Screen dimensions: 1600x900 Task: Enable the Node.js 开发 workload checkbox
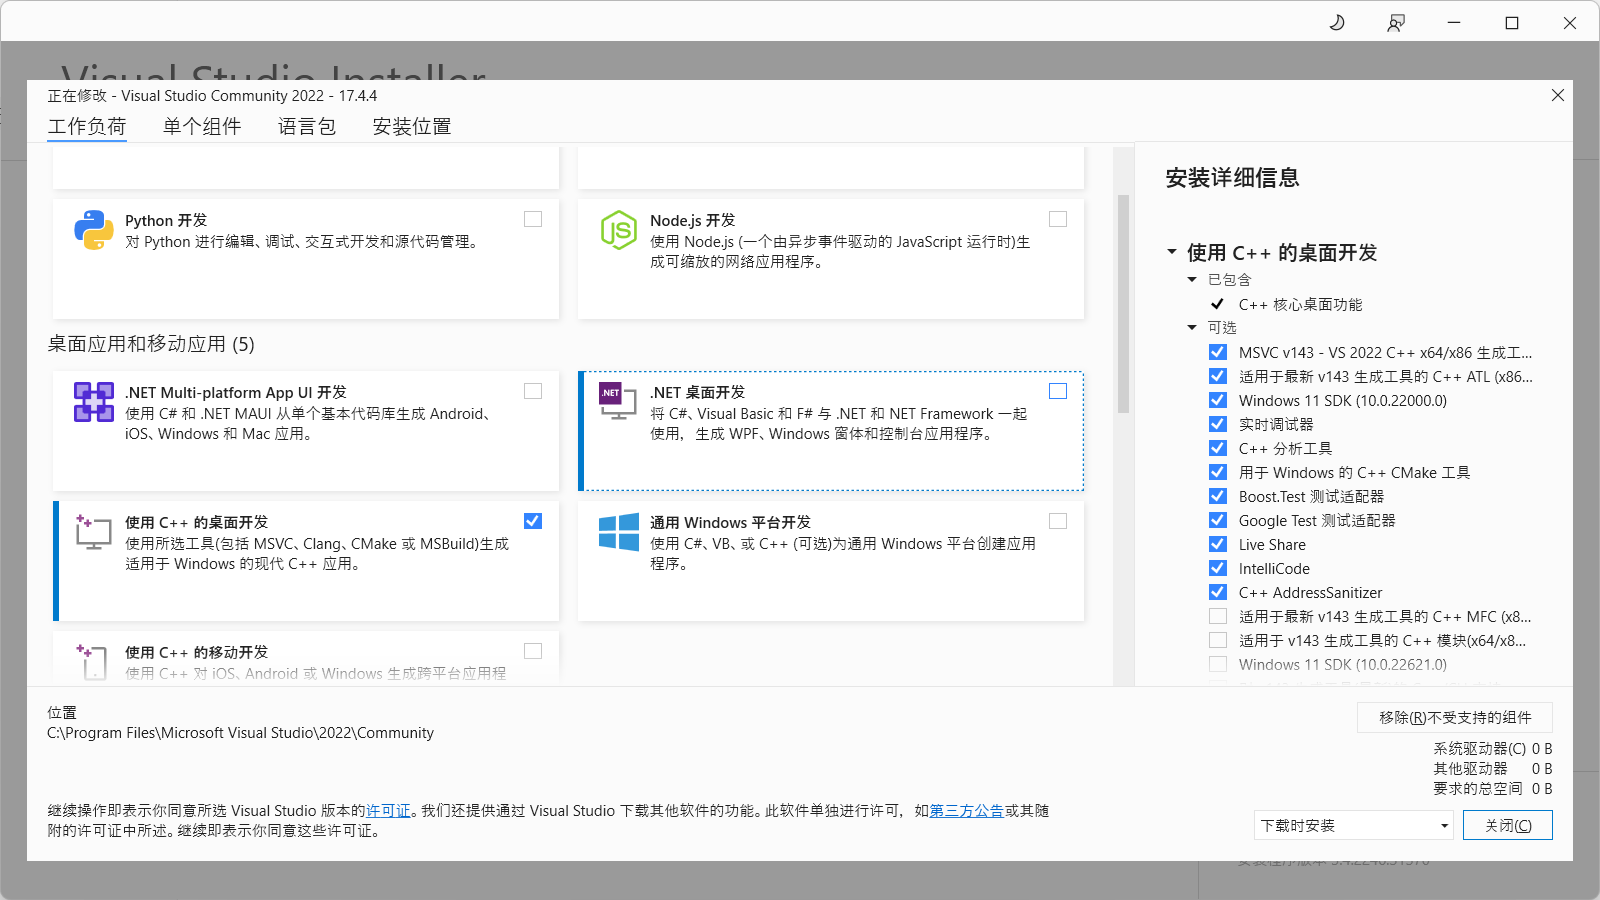[x=1058, y=219]
